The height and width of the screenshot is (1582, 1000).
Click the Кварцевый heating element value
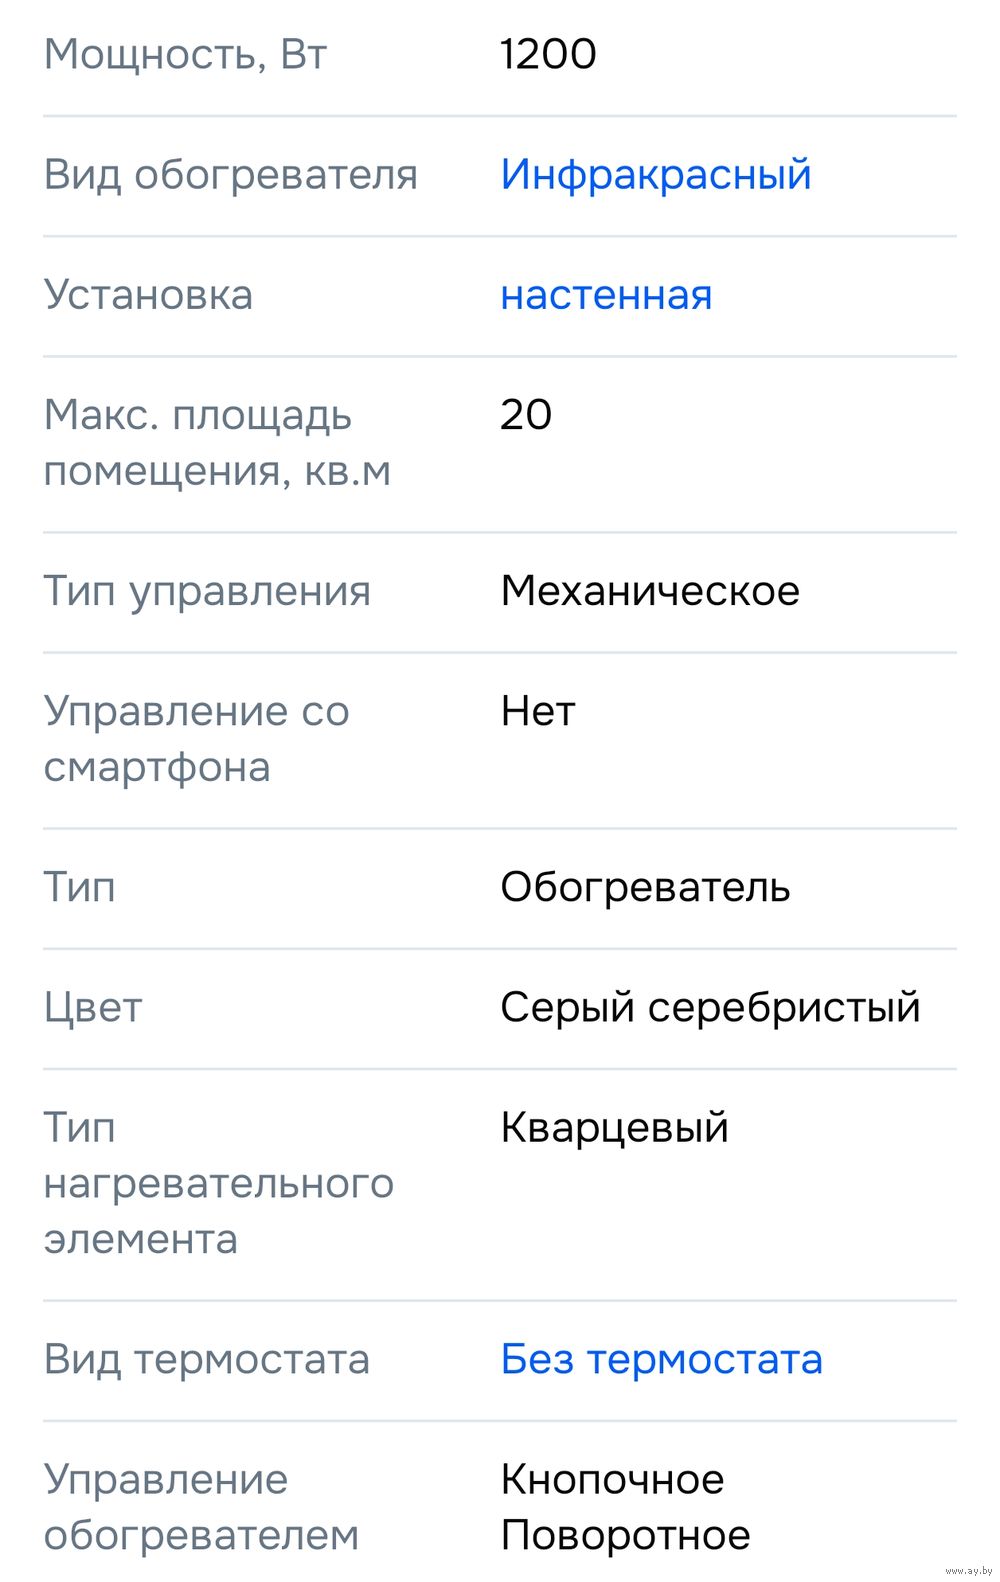click(x=614, y=1127)
